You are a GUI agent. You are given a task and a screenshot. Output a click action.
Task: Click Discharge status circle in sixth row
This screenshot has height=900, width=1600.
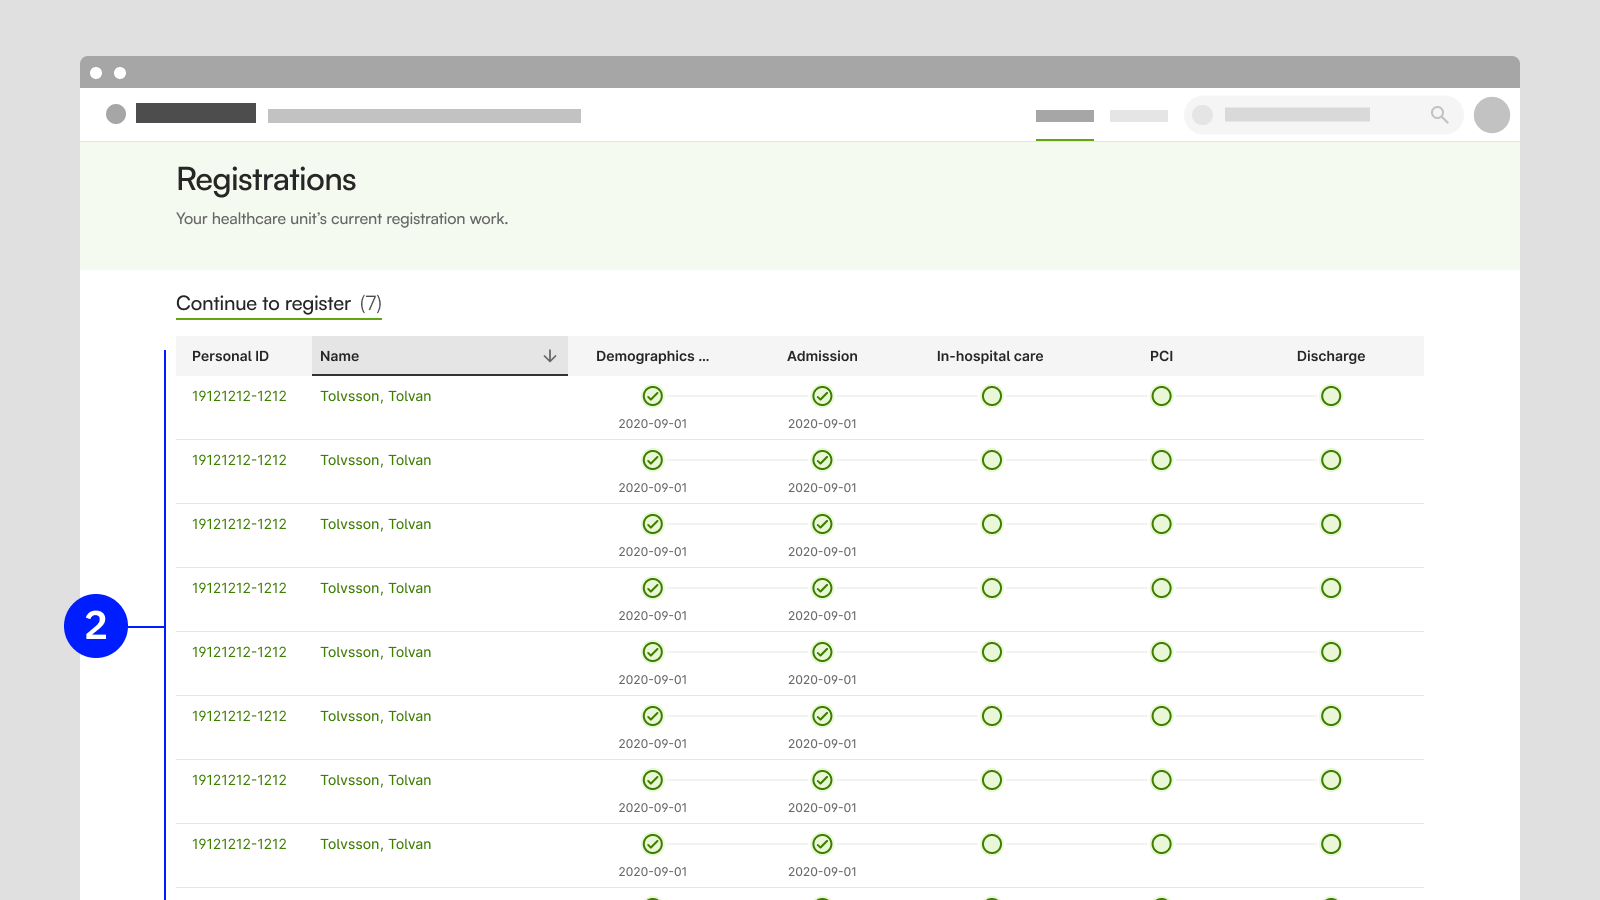1331,716
